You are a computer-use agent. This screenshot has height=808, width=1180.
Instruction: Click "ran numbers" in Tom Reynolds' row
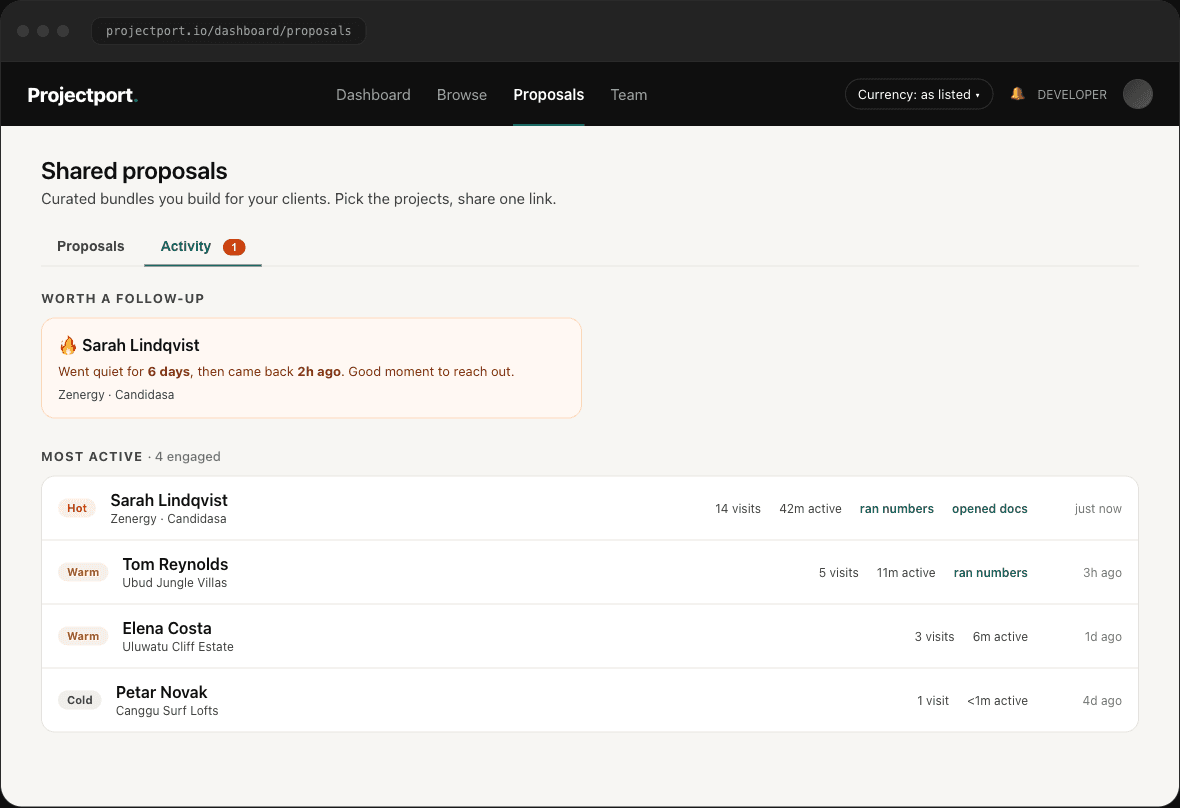990,573
